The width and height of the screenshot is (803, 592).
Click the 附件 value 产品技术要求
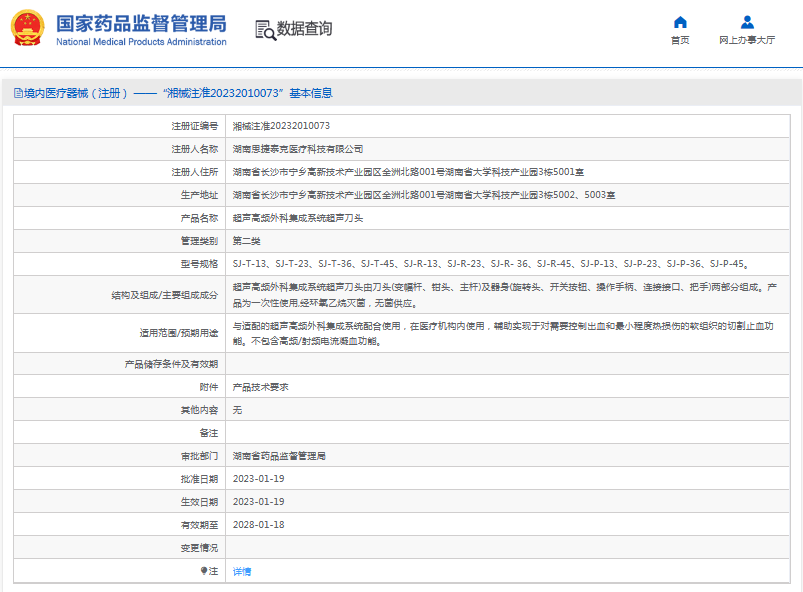click(263, 386)
